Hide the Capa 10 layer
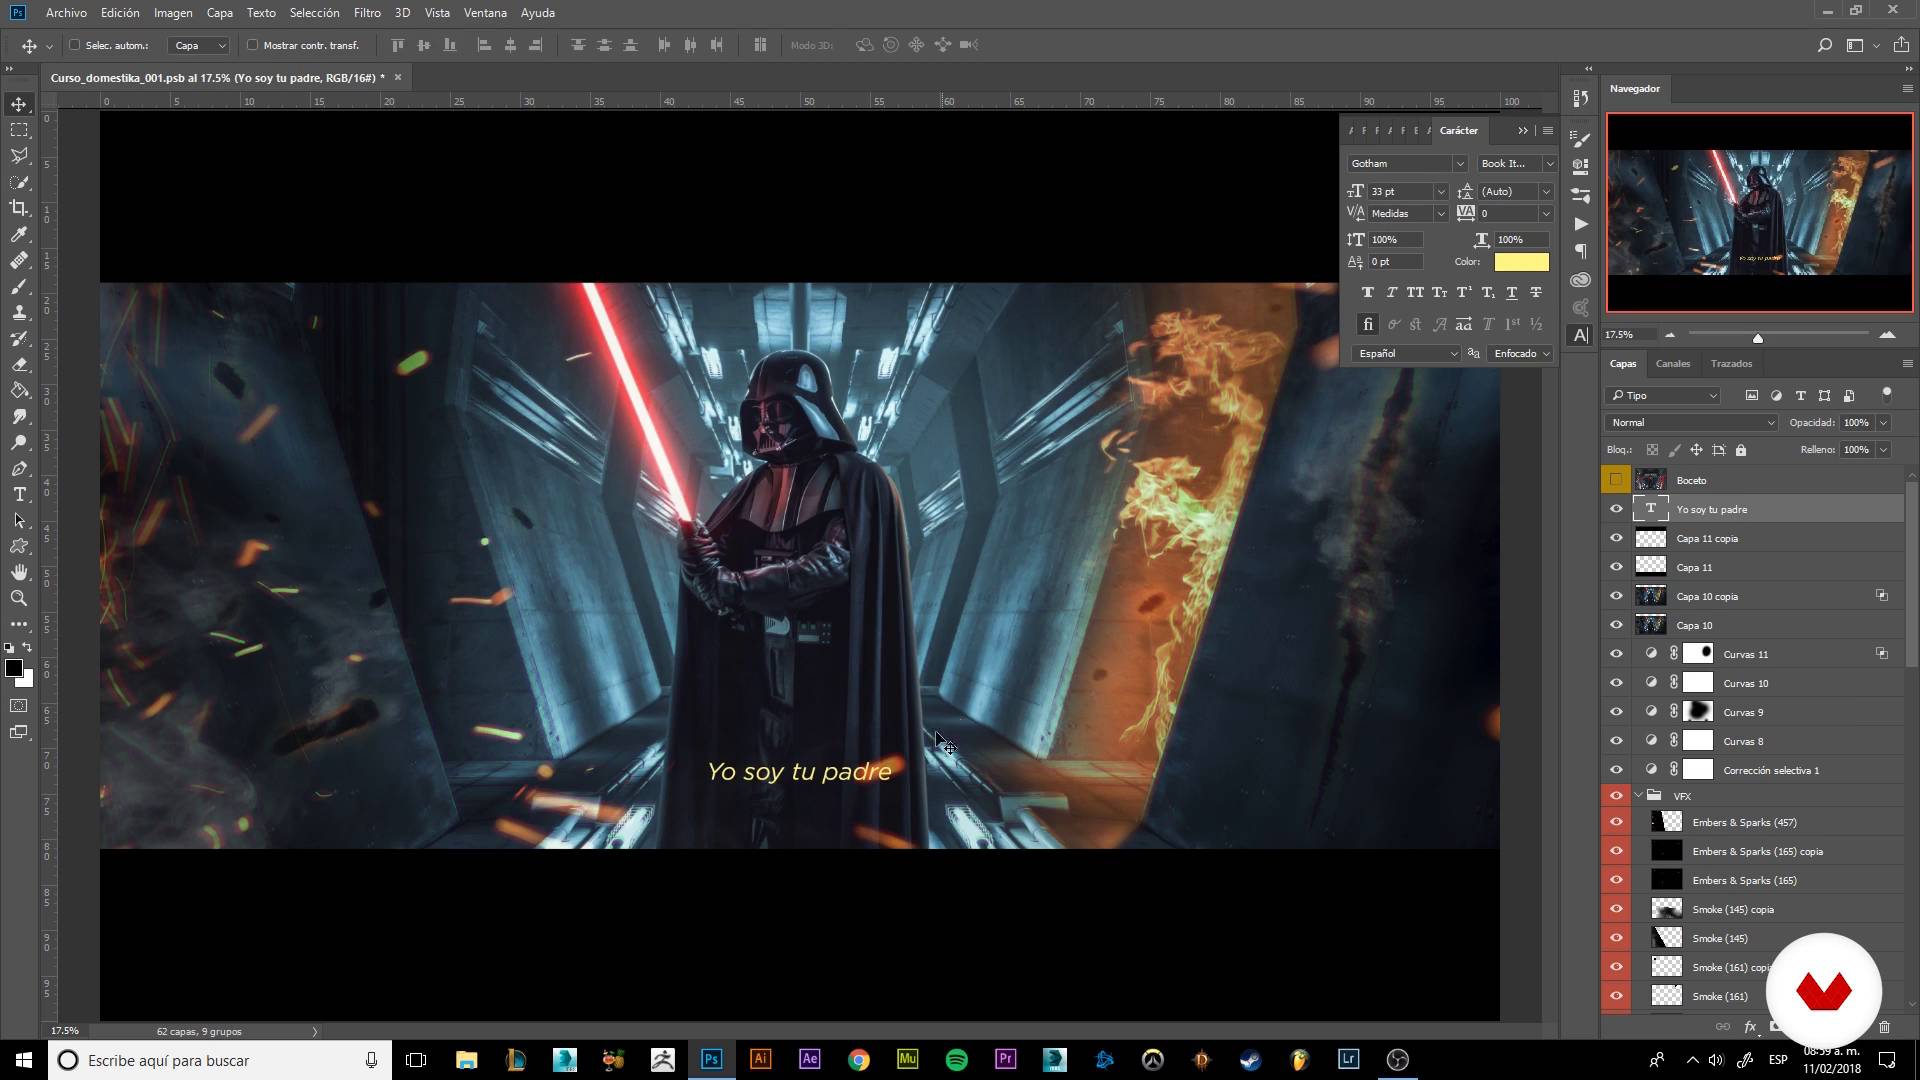This screenshot has width=1920, height=1080. tap(1616, 625)
